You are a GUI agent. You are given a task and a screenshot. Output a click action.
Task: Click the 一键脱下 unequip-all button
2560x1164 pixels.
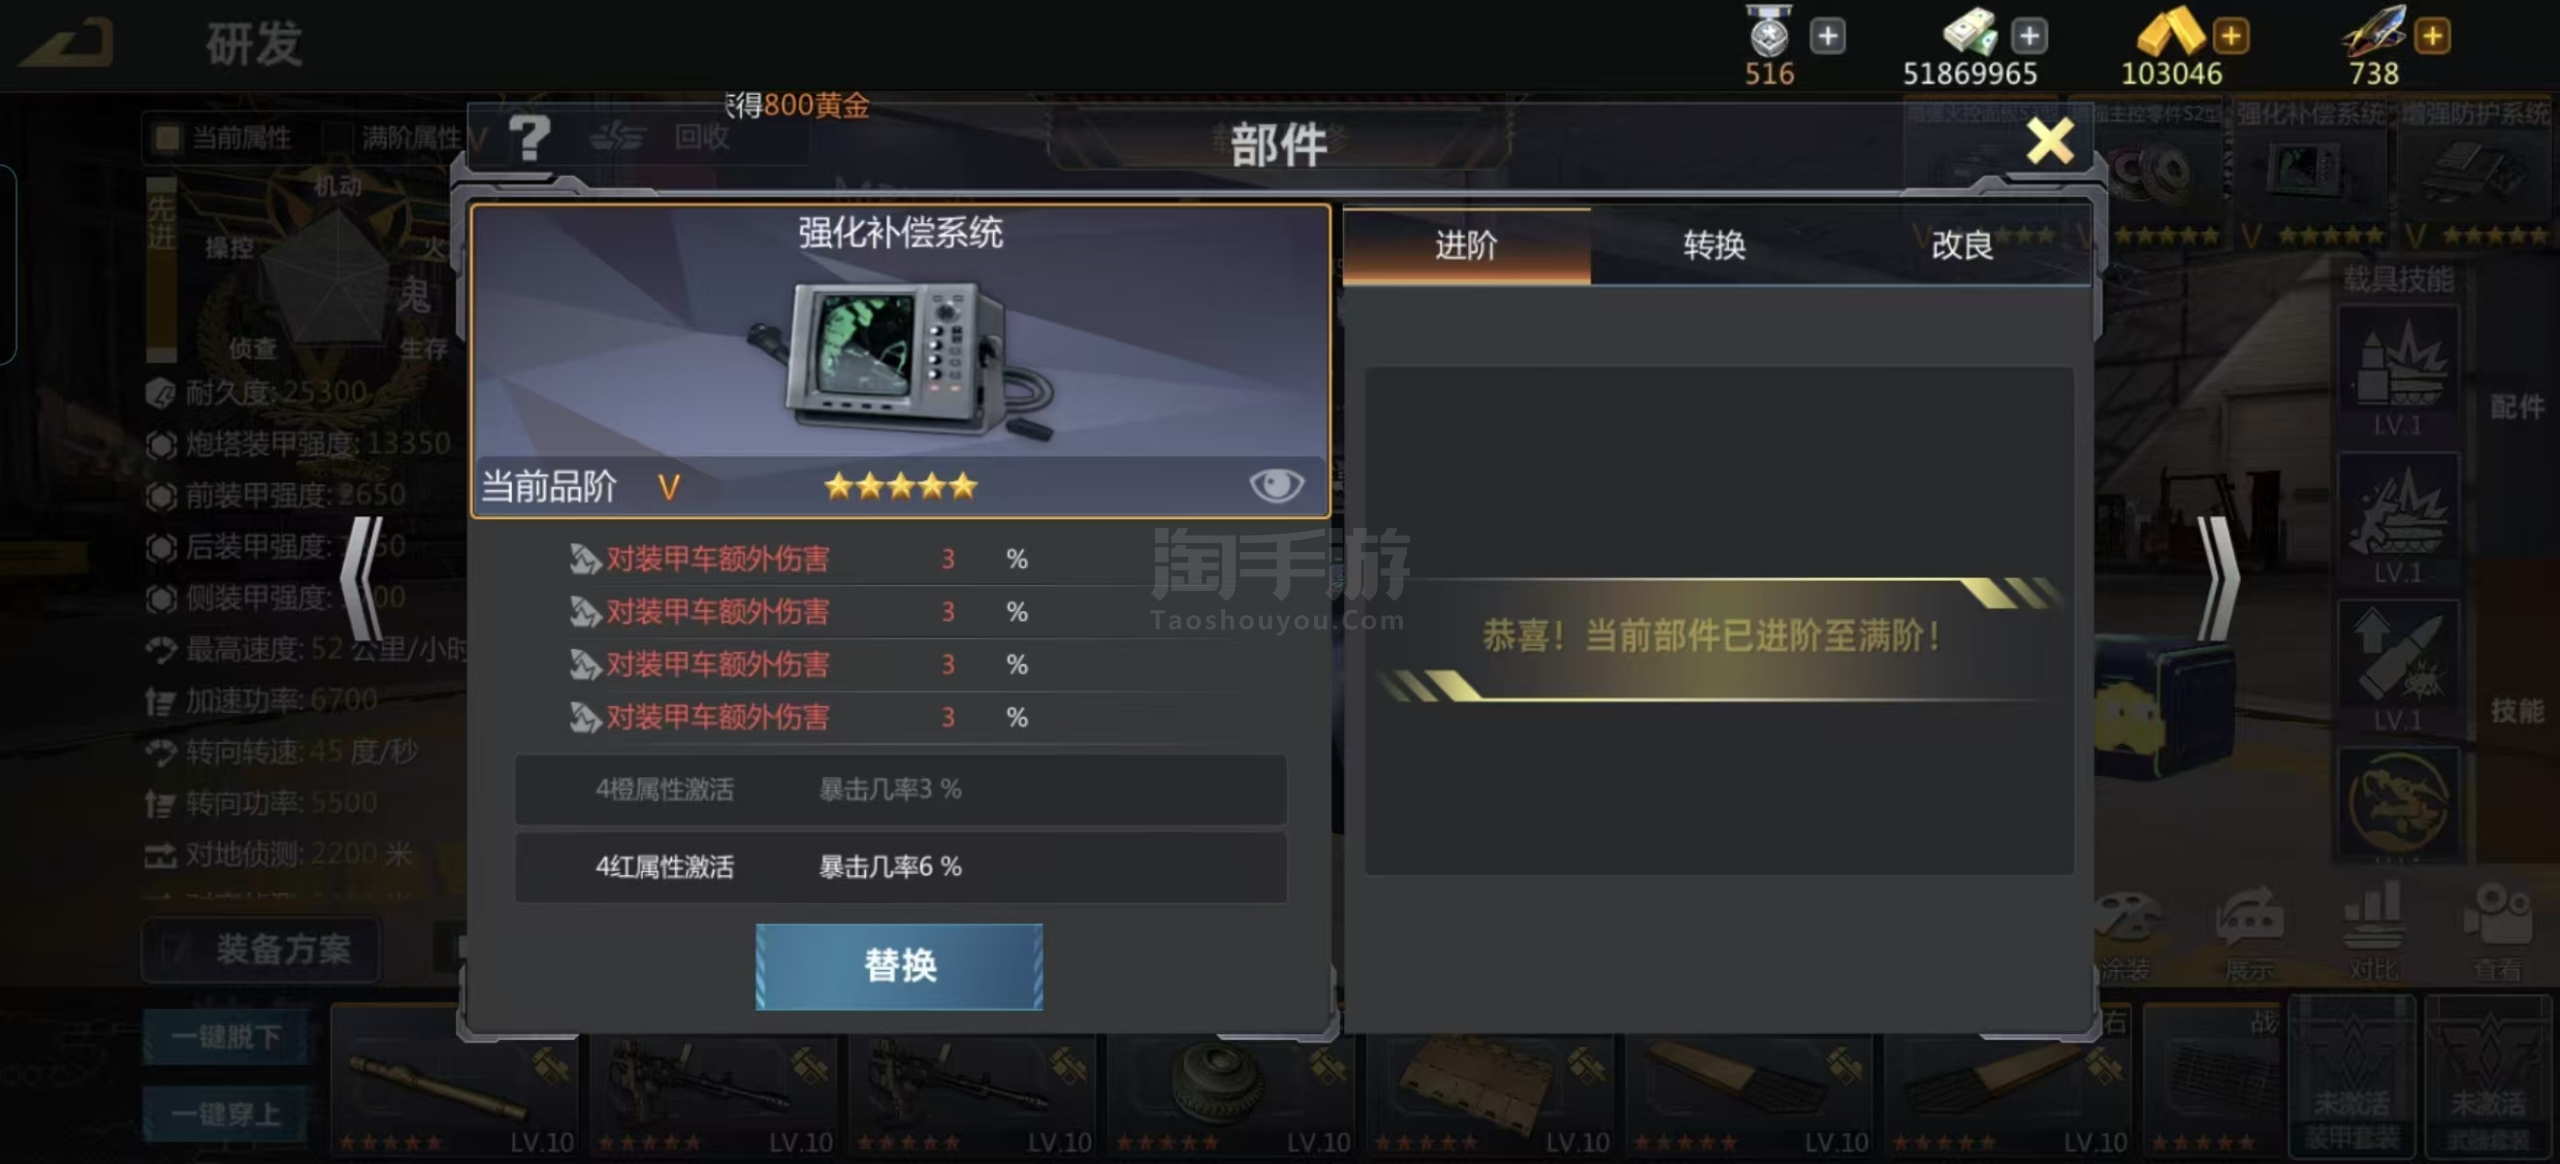coord(225,1037)
